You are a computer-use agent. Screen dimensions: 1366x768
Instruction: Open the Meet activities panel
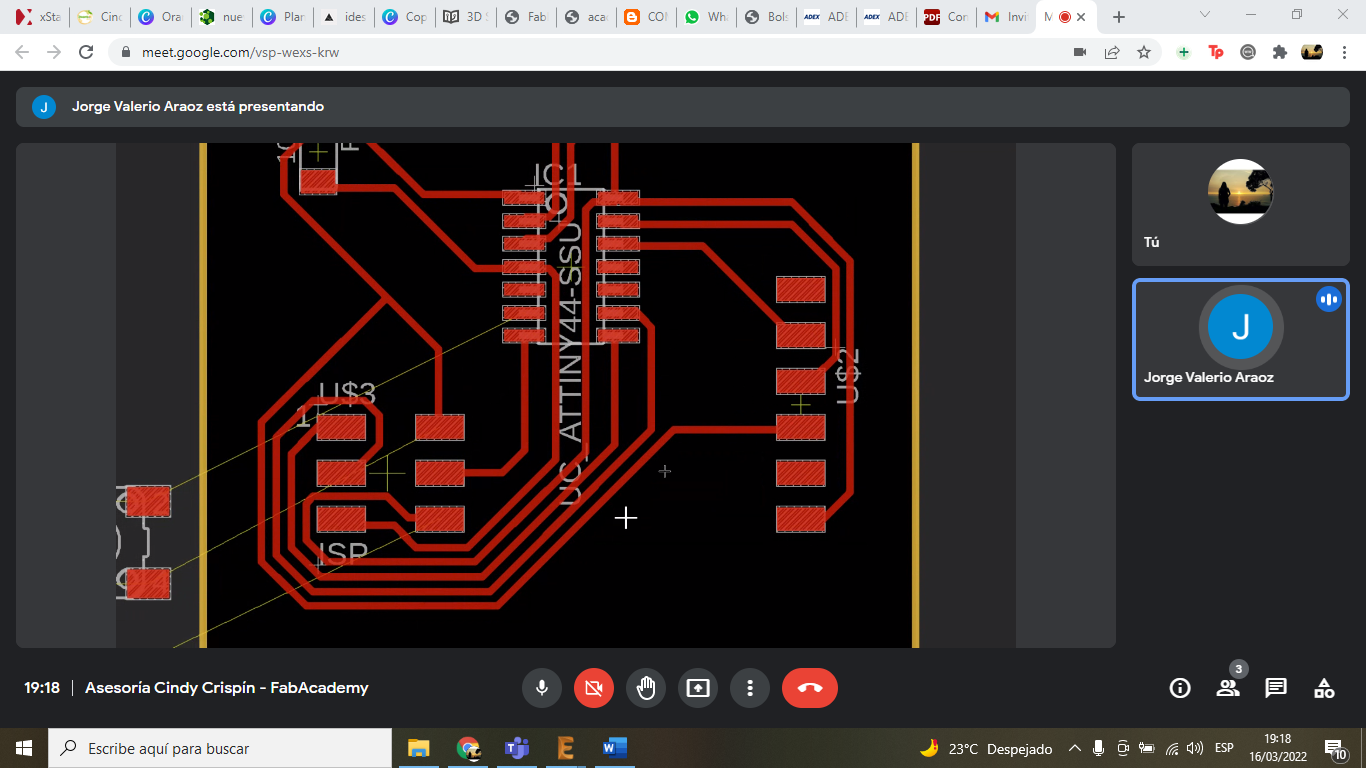click(1324, 688)
